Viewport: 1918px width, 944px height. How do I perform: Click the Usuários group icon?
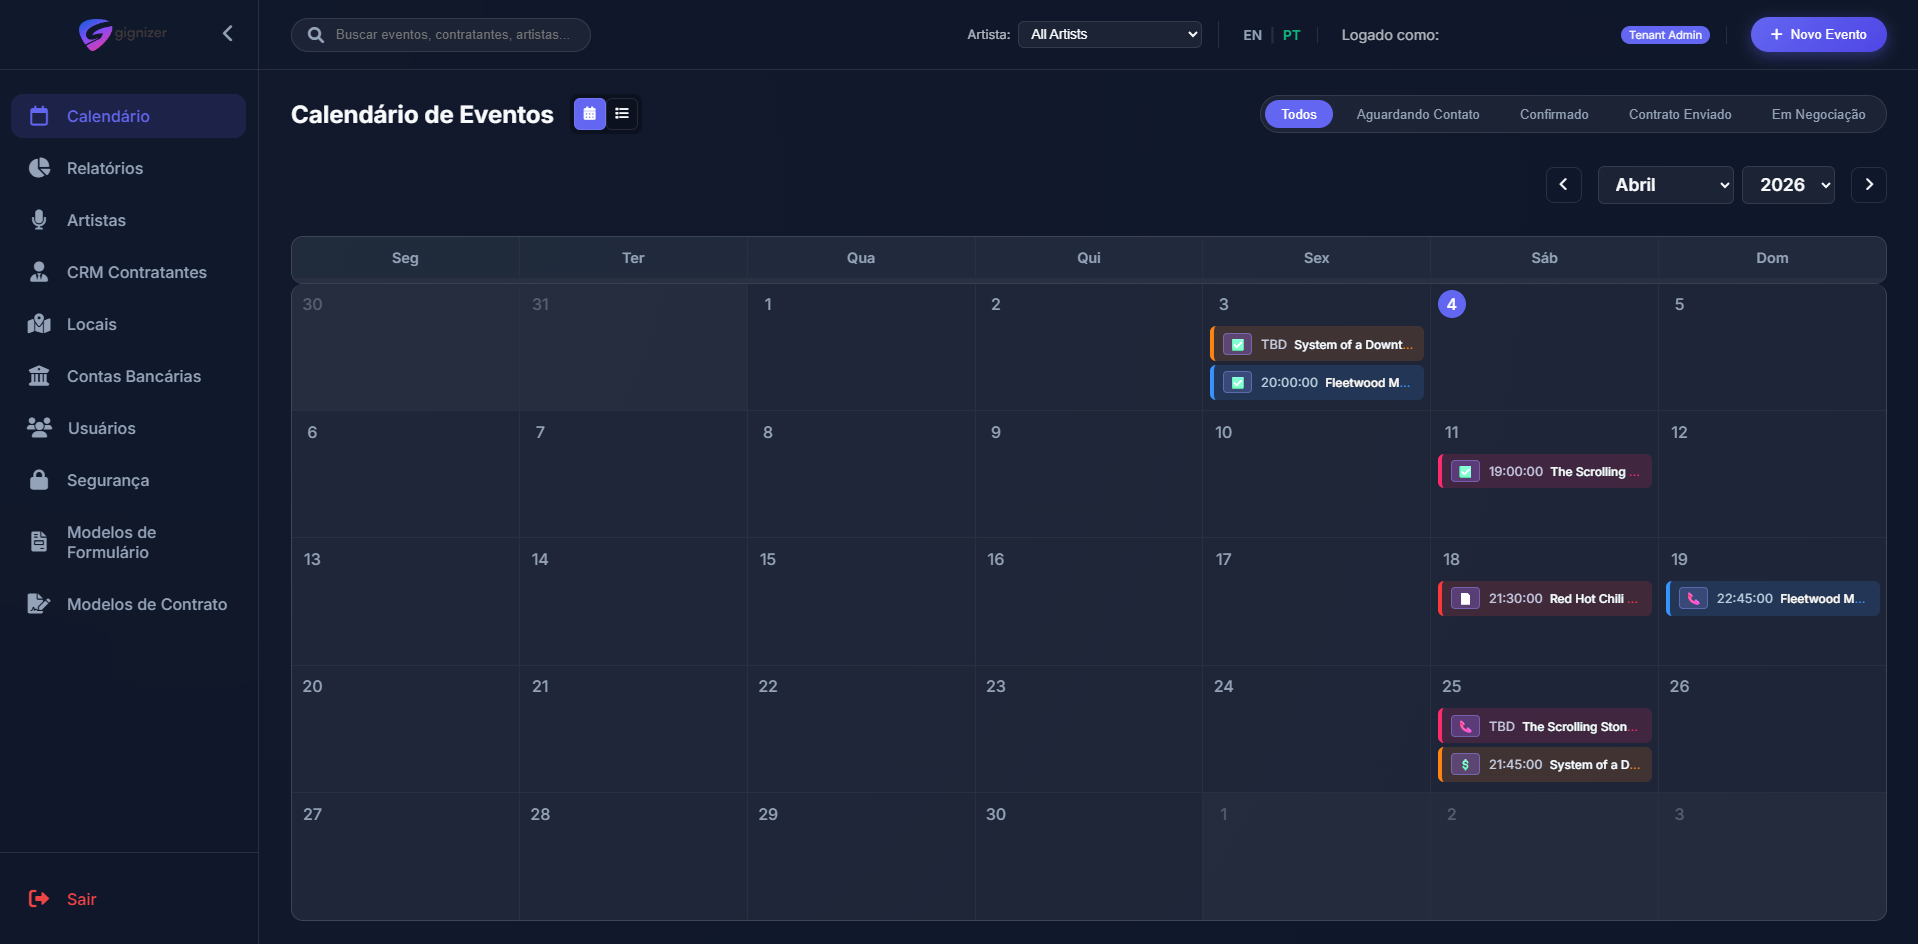[39, 428]
